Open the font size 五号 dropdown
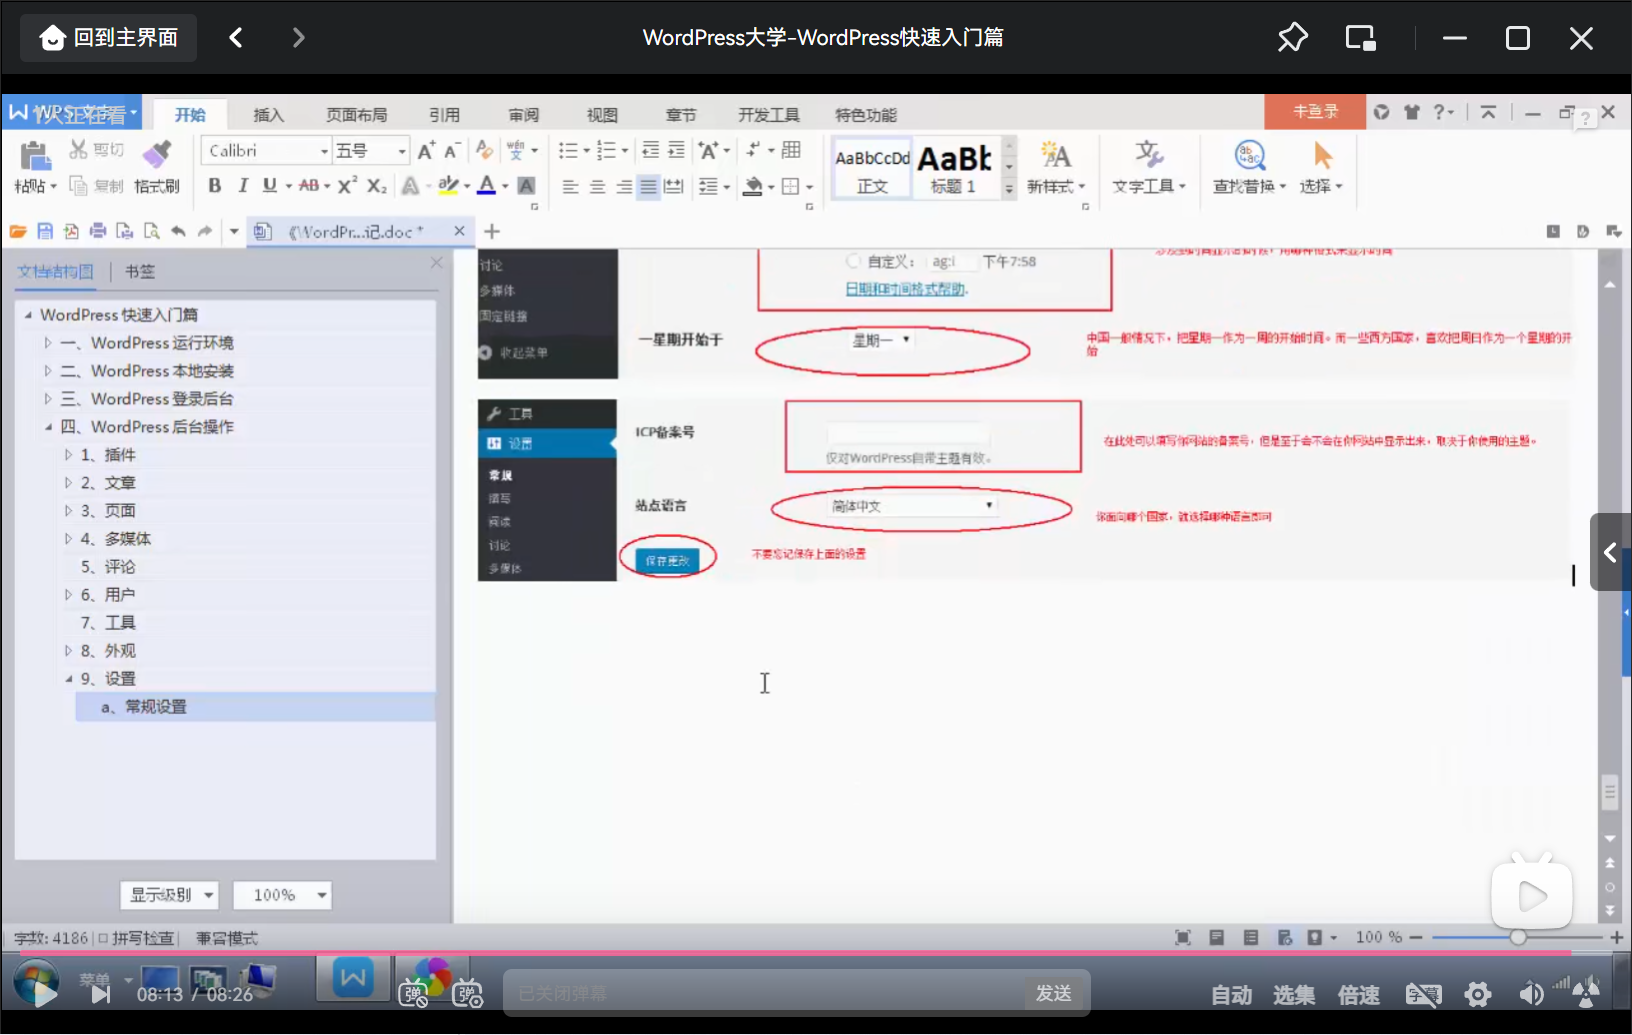The height and width of the screenshot is (1035, 1632). click(402, 151)
